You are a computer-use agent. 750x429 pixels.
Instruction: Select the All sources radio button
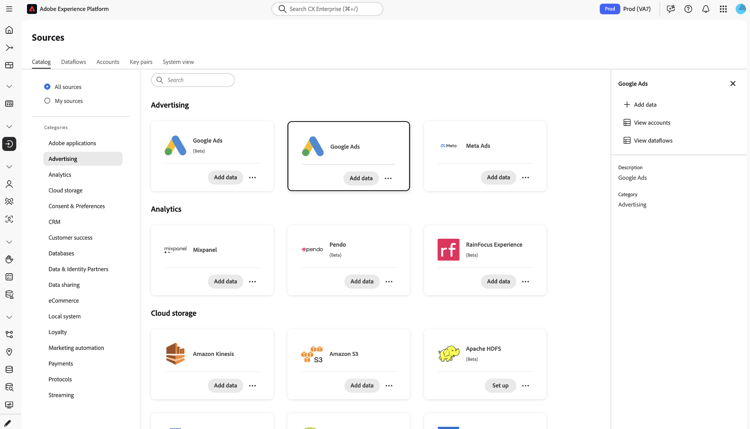(47, 87)
